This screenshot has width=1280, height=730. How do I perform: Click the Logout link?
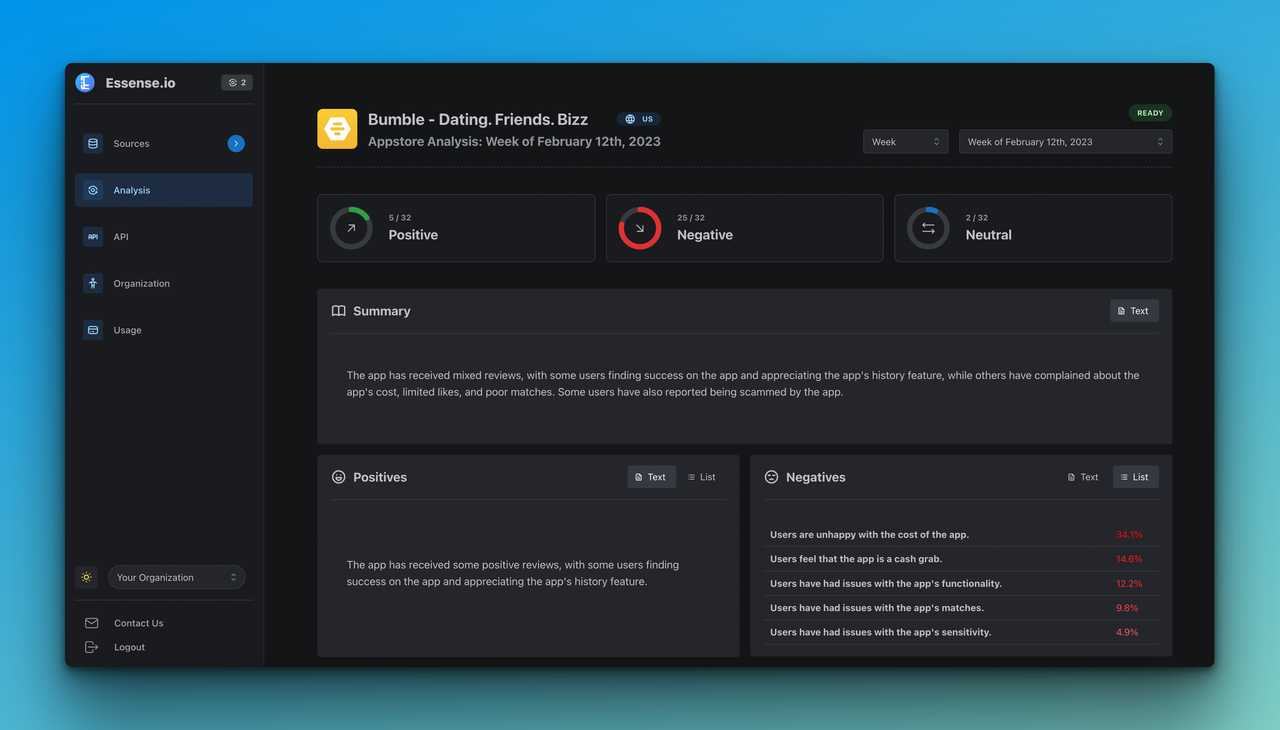click(x=129, y=647)
